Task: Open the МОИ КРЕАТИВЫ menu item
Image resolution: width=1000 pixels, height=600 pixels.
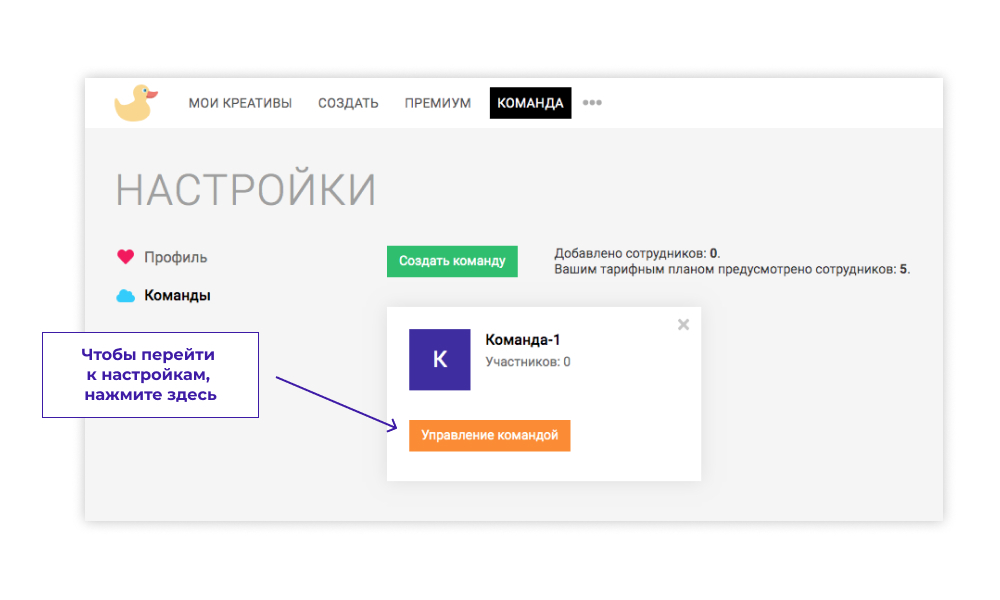Action: pyautogui.click(x=240, y=103)
